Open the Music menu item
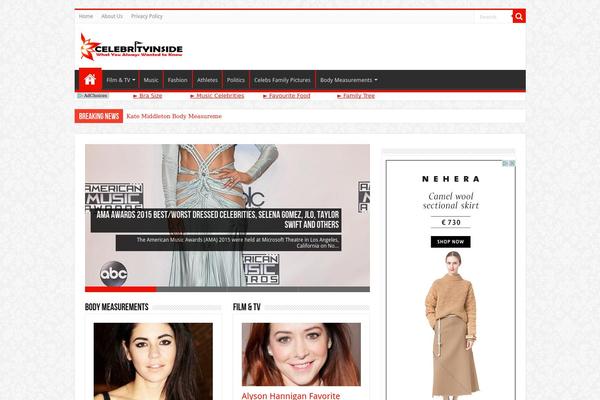The width and height of the screenshot is (600, 400). tap(151, 80)
